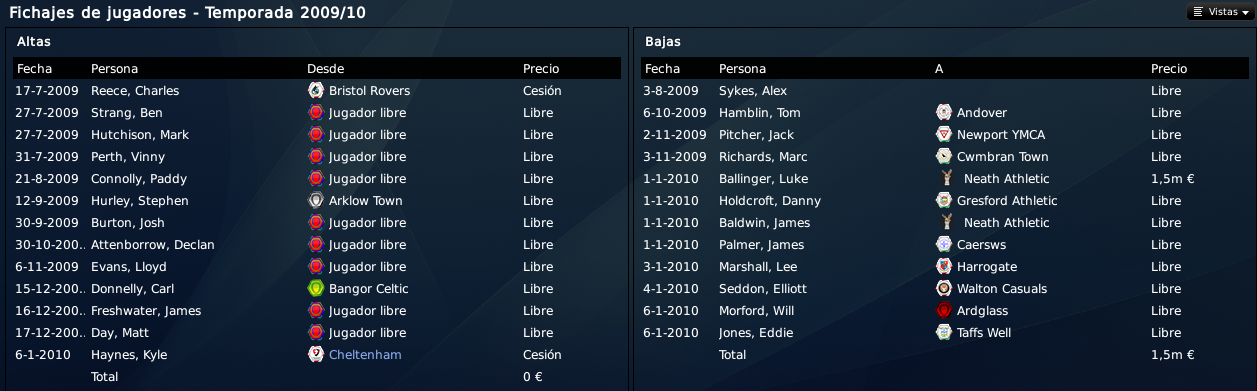Image resolution: width=1257 pixels, height=391 pixels.
Task: Click the Taffs Well club badge icon
Action: [944, 333]
